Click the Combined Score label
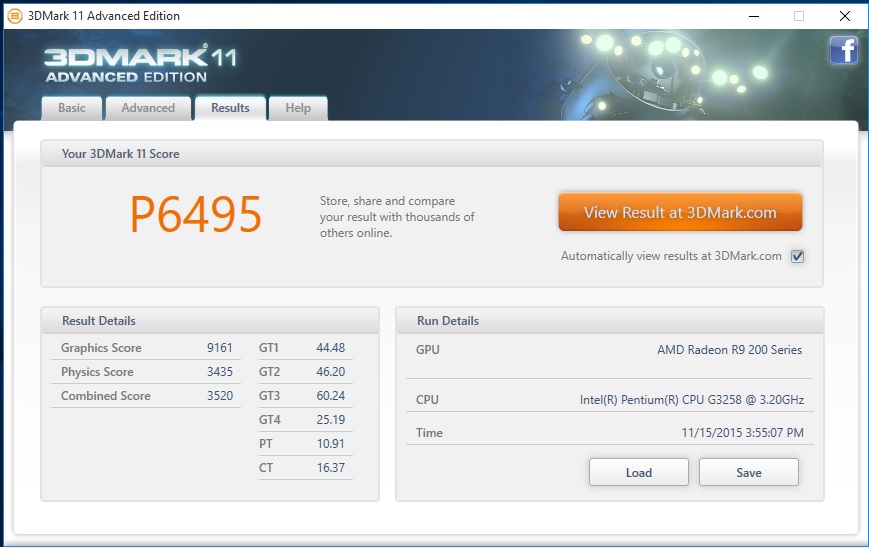 point(106,396)
